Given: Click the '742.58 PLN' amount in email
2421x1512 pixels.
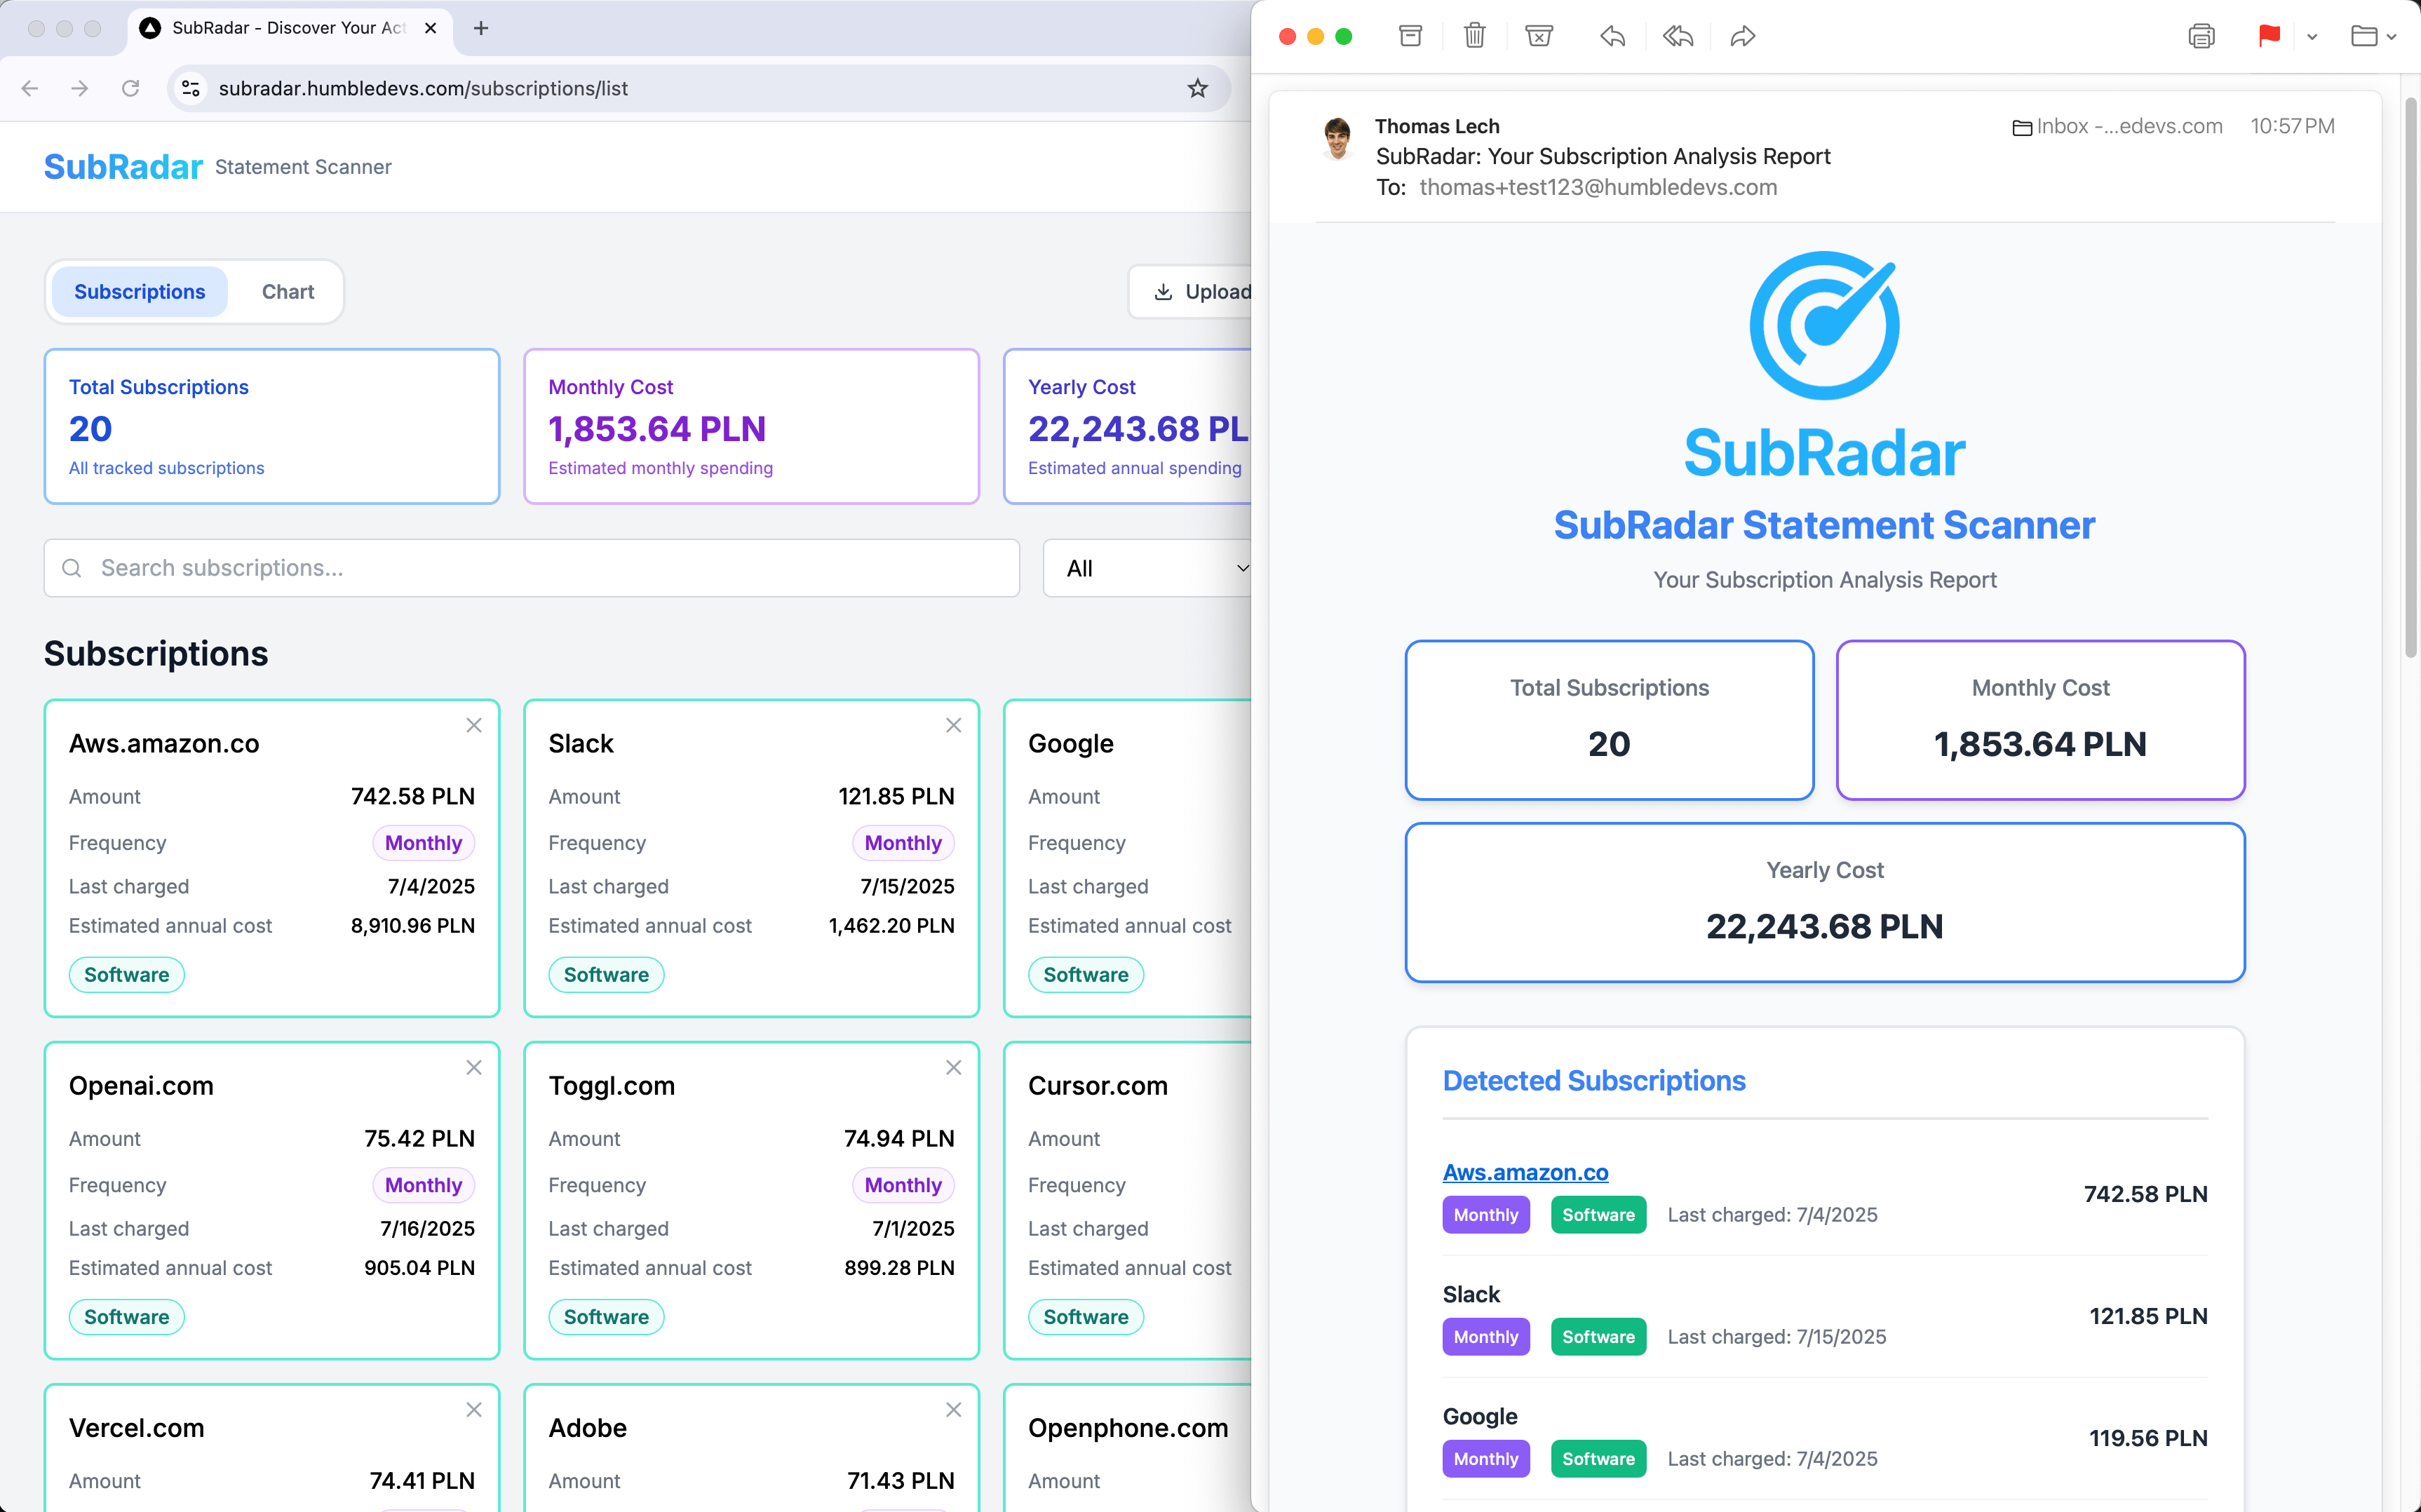Looking at the screenshot, I should [2145, 1194].
